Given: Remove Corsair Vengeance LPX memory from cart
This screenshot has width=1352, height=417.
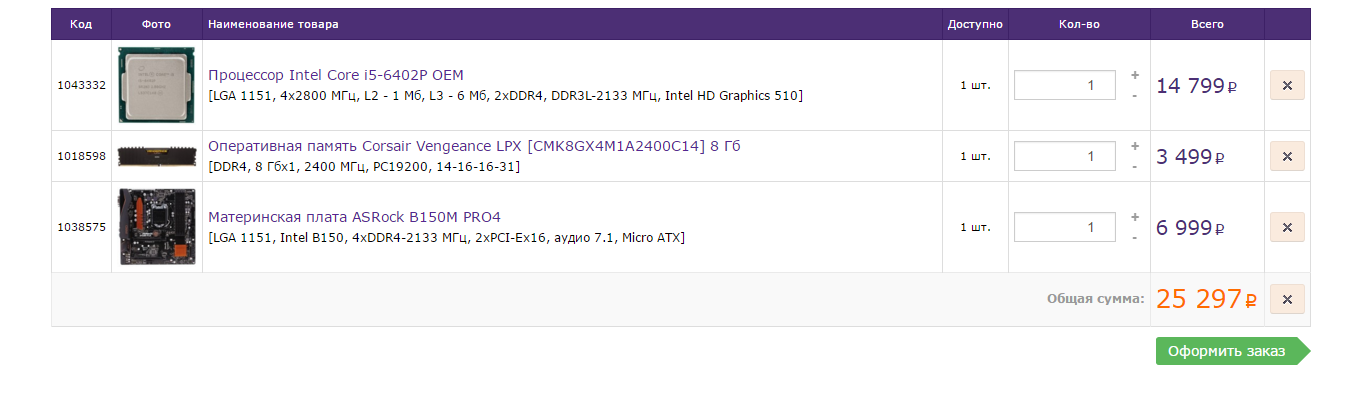Looking at the screenshot, I should (x=1287, y=156).
